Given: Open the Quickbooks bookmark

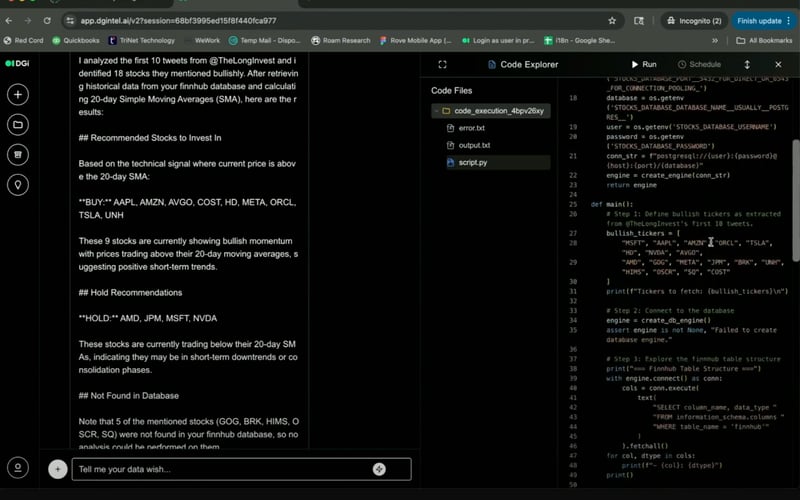Looking at the screenshot, I should pos(76,40).
